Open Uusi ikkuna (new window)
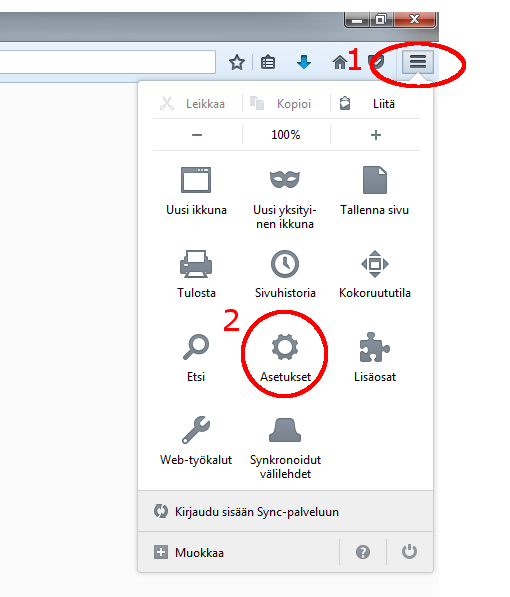510x597 pixels. (x=196, y=191)
